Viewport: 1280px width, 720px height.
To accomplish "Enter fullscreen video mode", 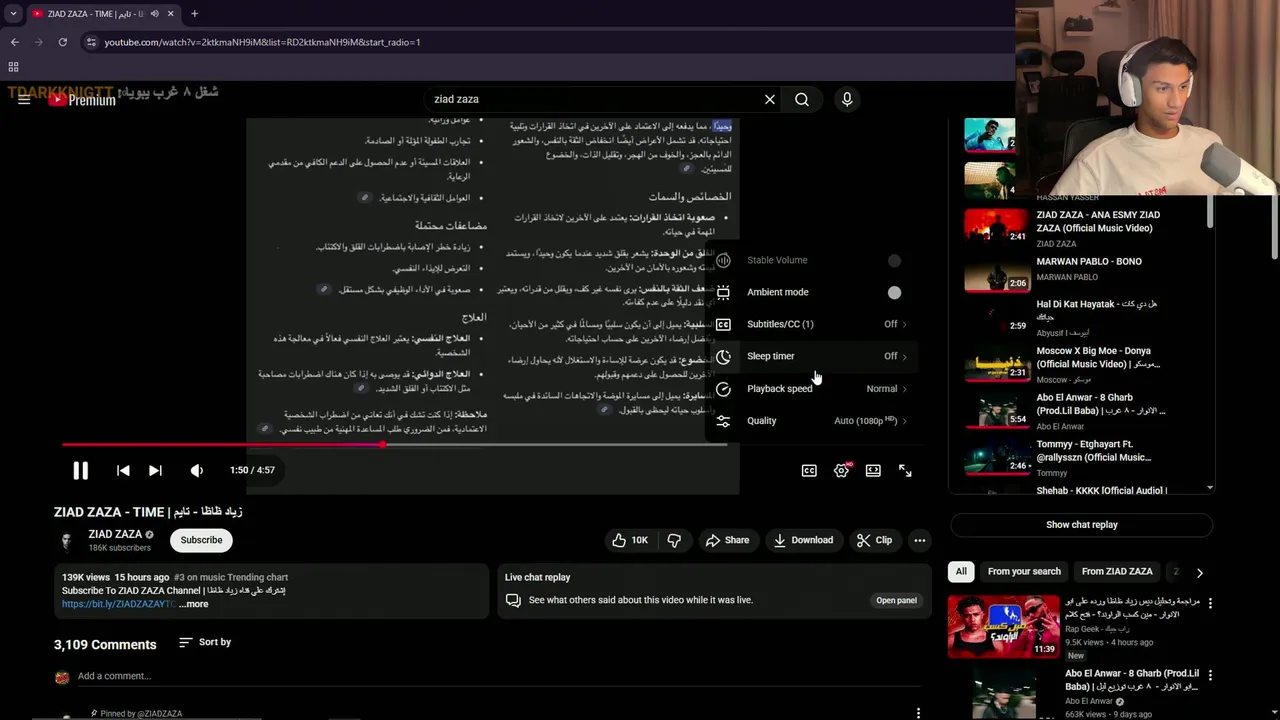I will (x=905, y=470).
